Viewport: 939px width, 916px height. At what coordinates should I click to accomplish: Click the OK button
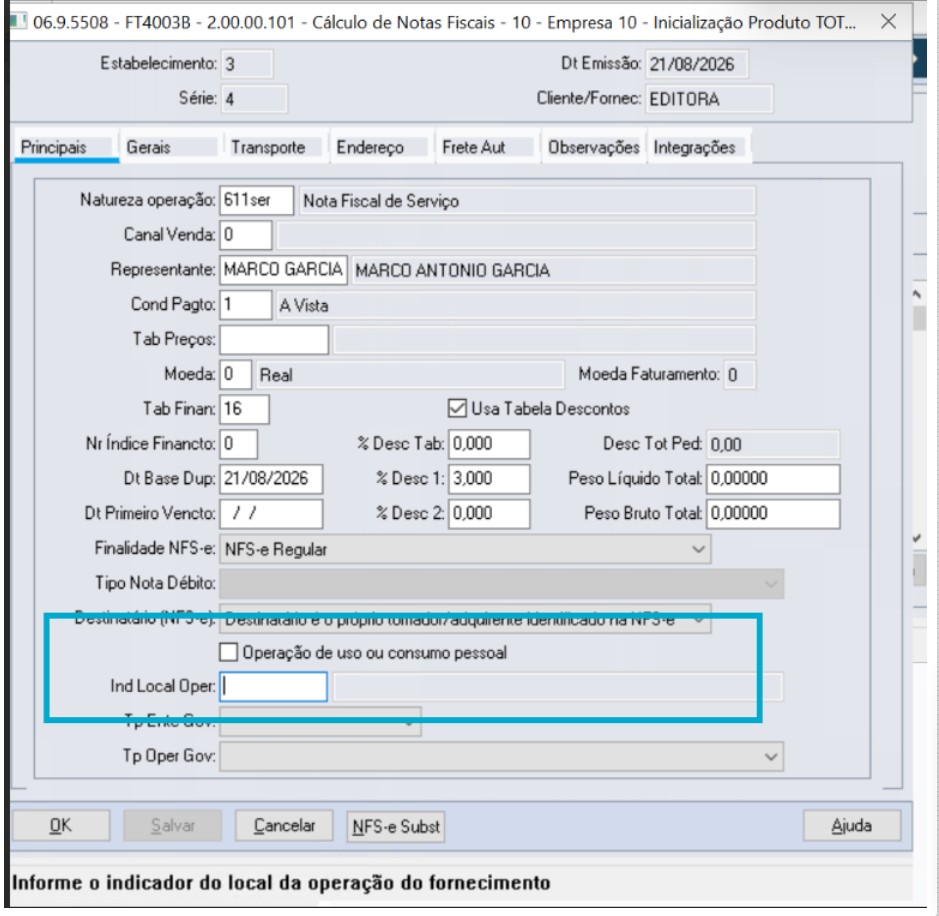coord(60,826)
